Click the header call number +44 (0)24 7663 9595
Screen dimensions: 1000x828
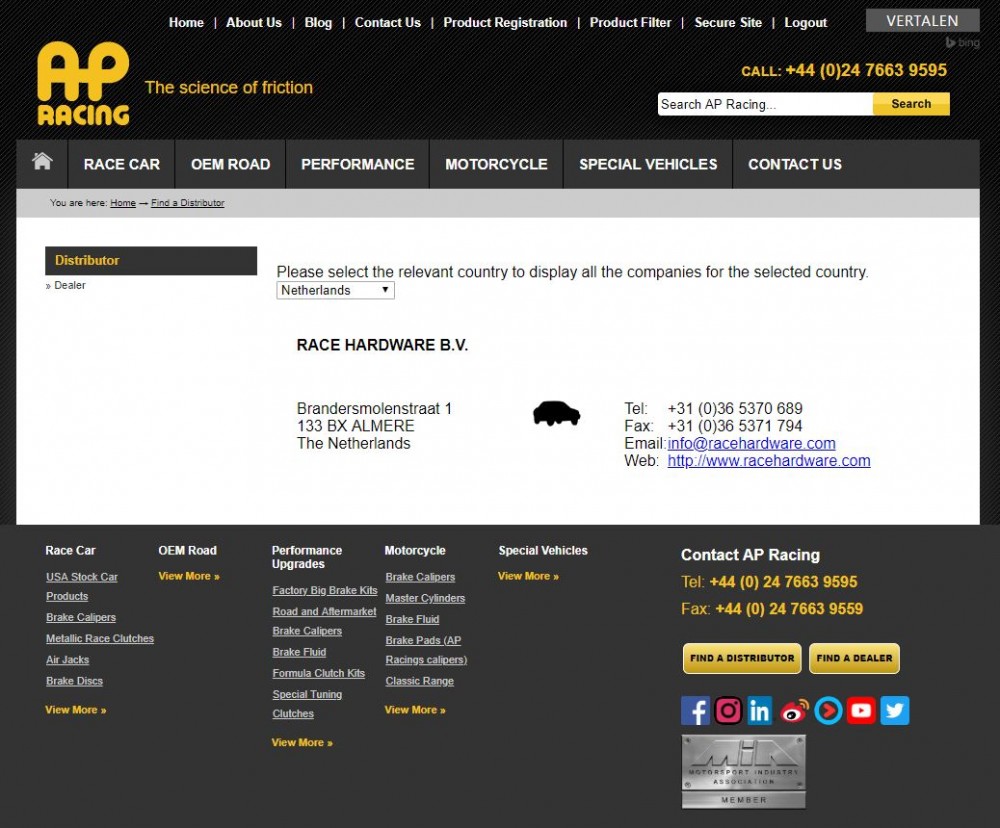[866, 70]
